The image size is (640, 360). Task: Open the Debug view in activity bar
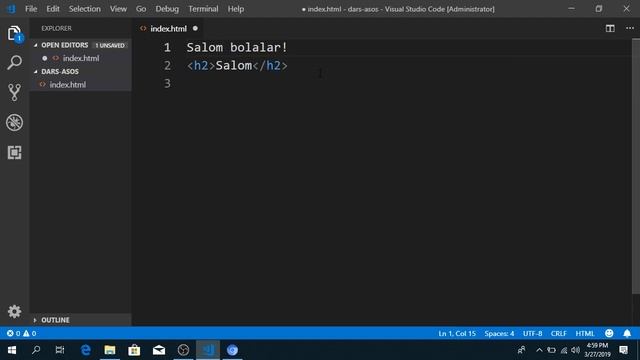[14, 122]
